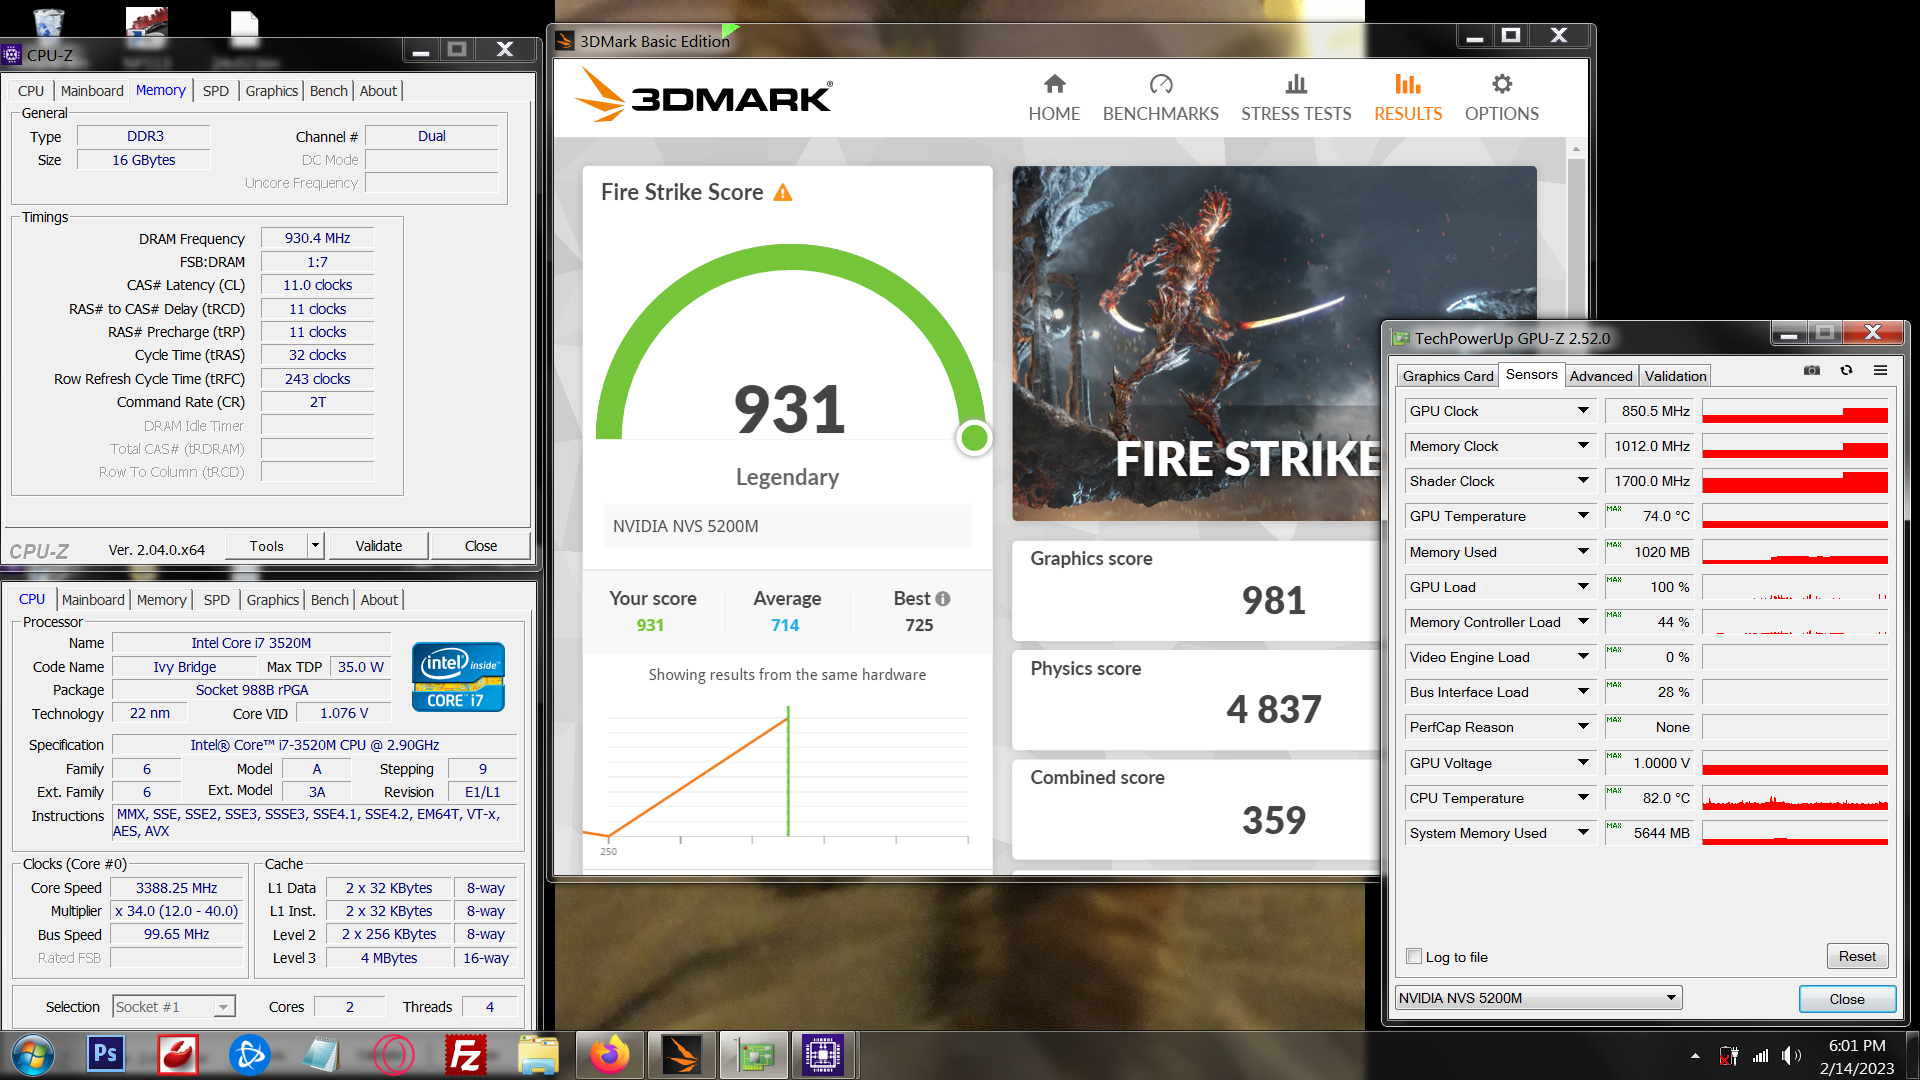Screen dimensions: 1920x1080
Task: Open the Opera browser taskbar icon
Action: coord(393,1055)
